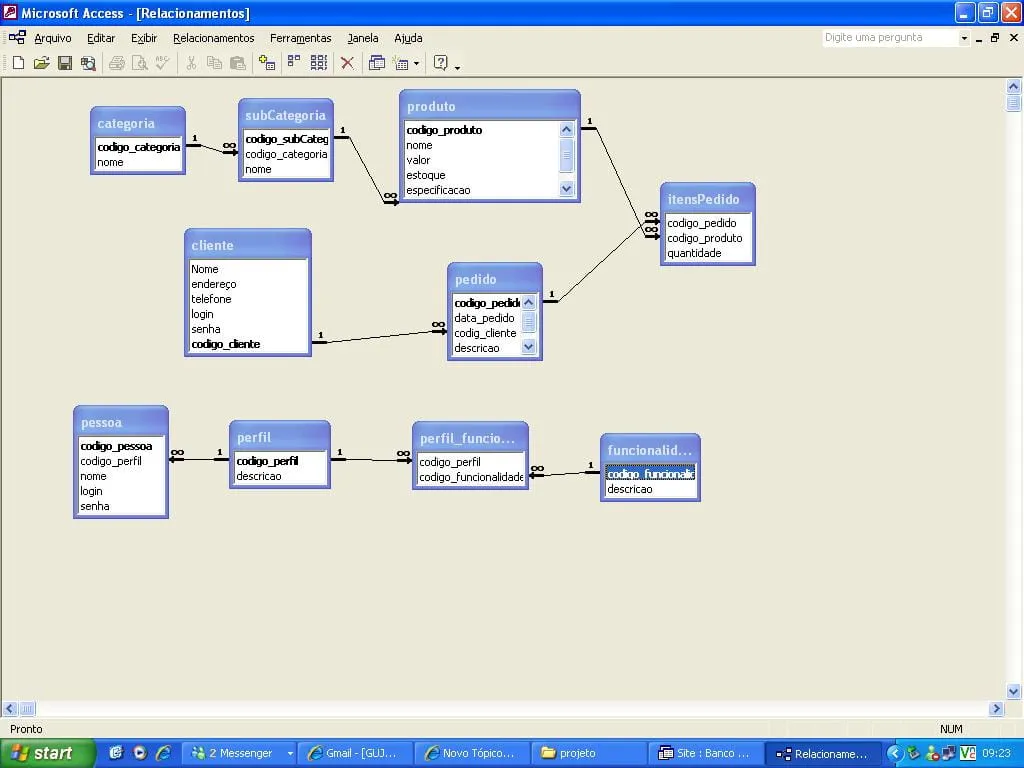Click the red X delete toolbar icon
The width and height of the screenshot is (1024, 768).
click(347, 63)
